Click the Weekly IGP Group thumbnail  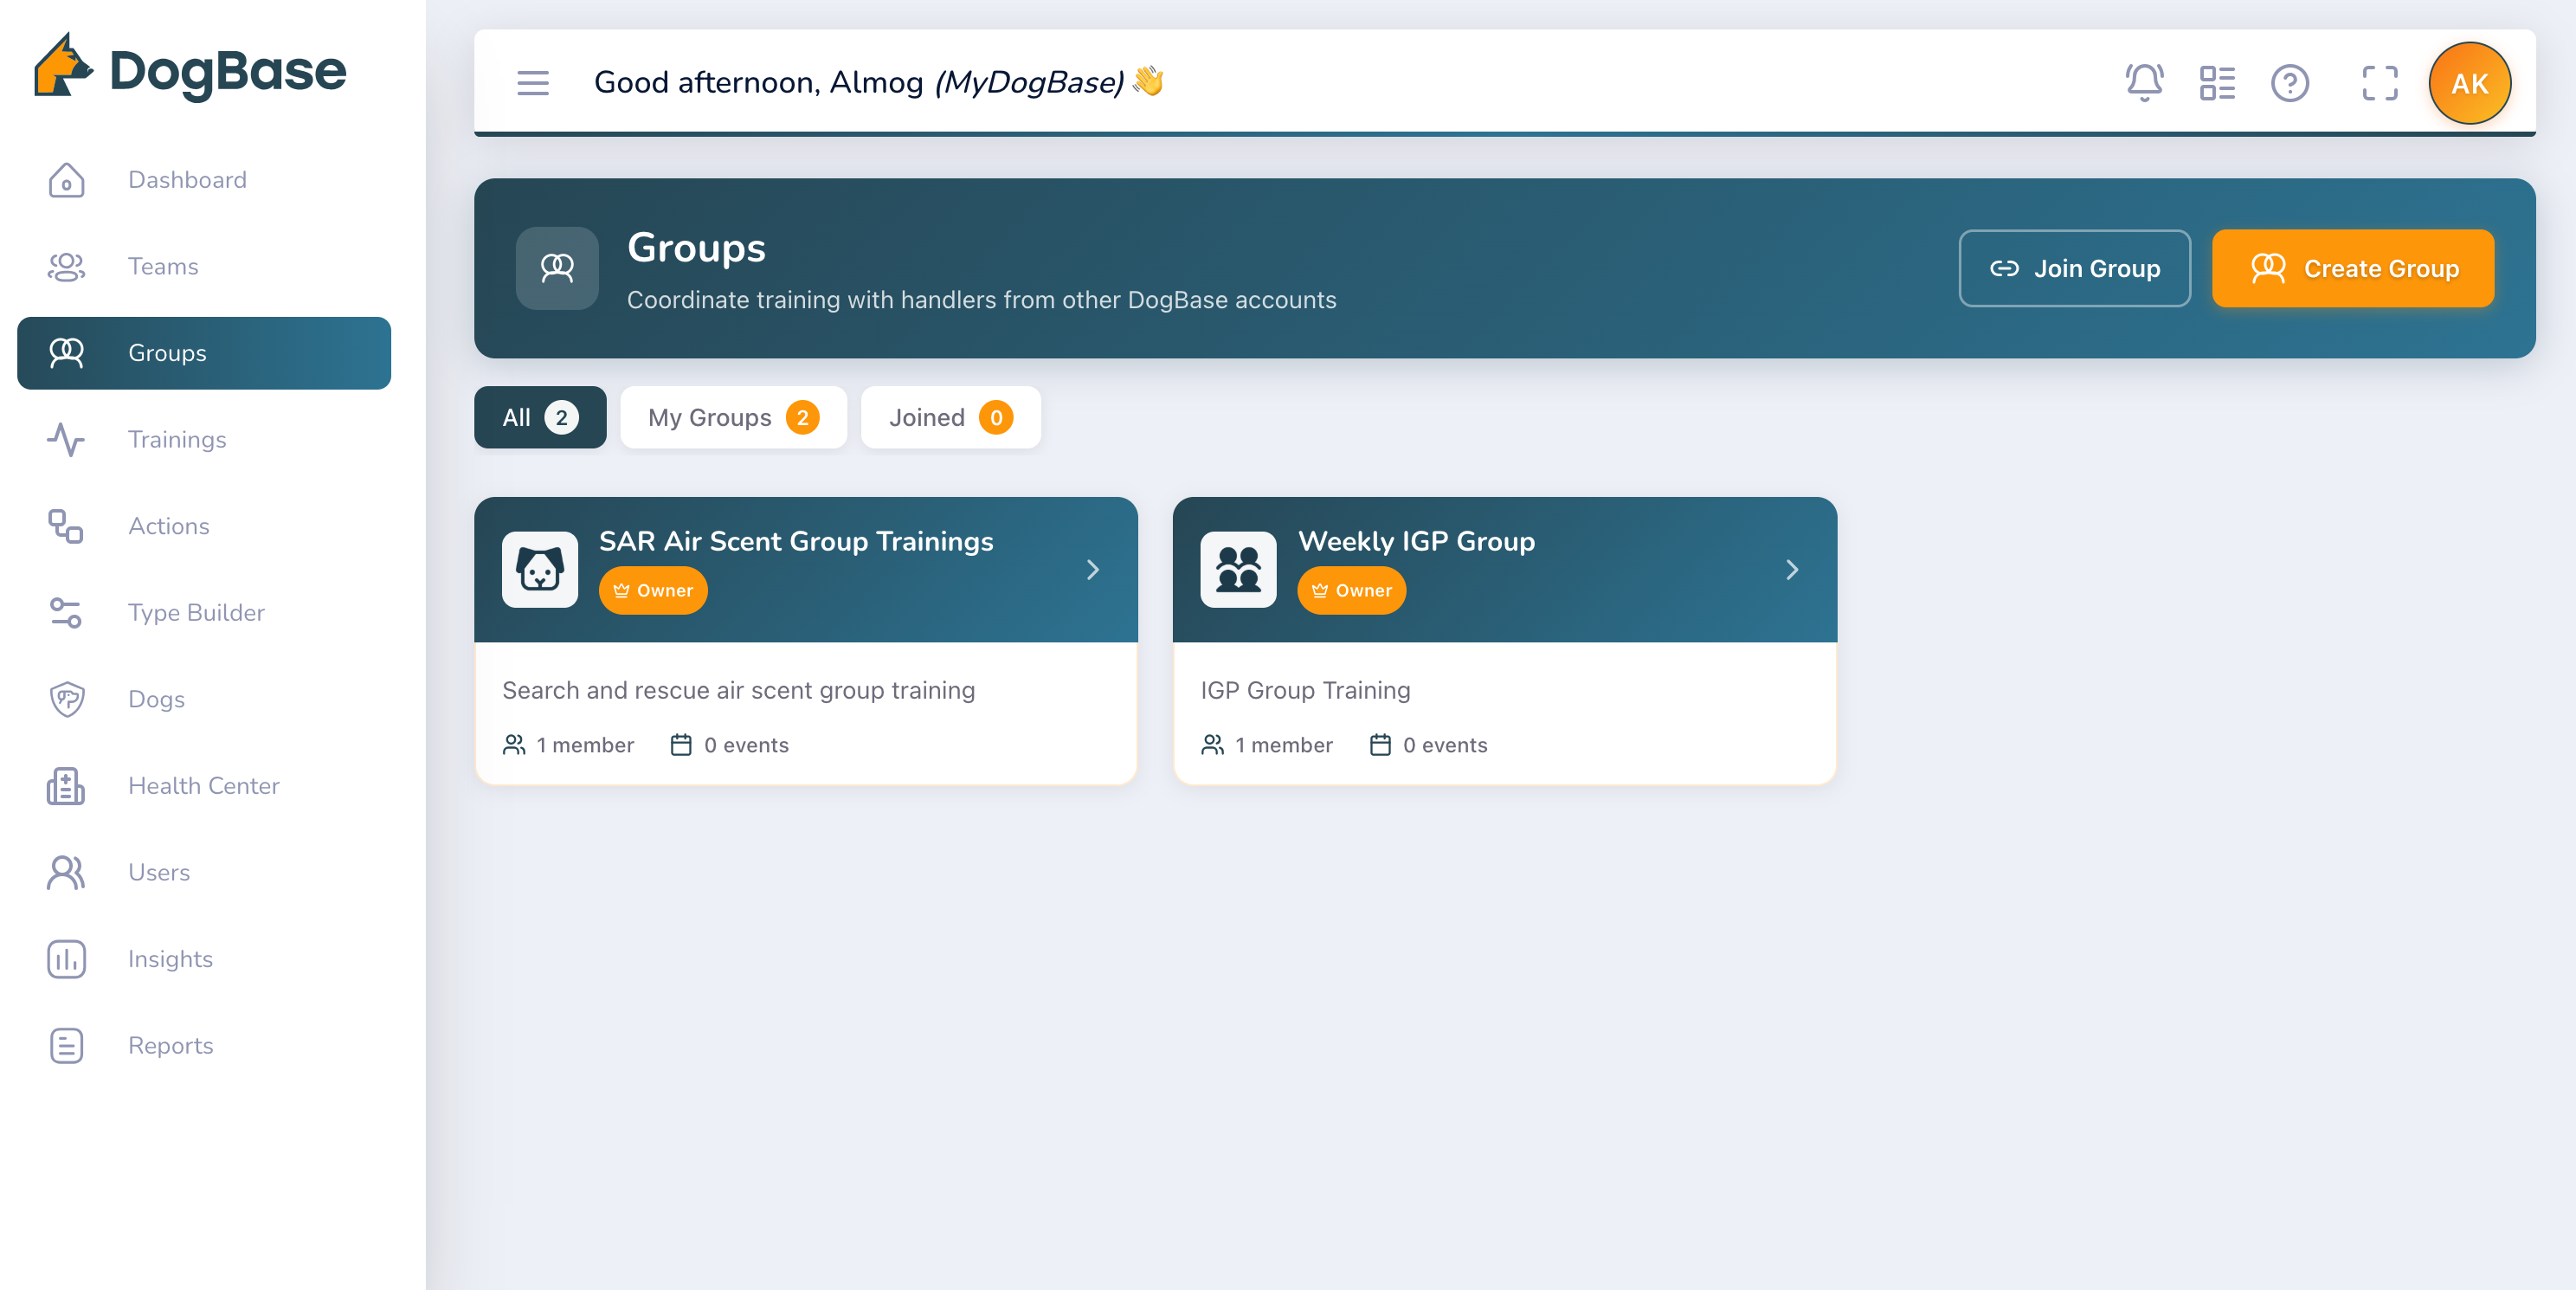pos(1238,570)
